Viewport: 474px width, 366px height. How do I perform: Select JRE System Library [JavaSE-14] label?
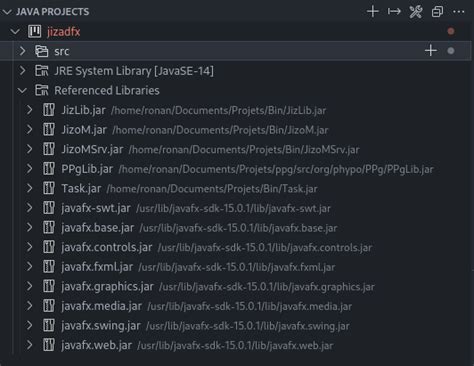pos(134,71)
